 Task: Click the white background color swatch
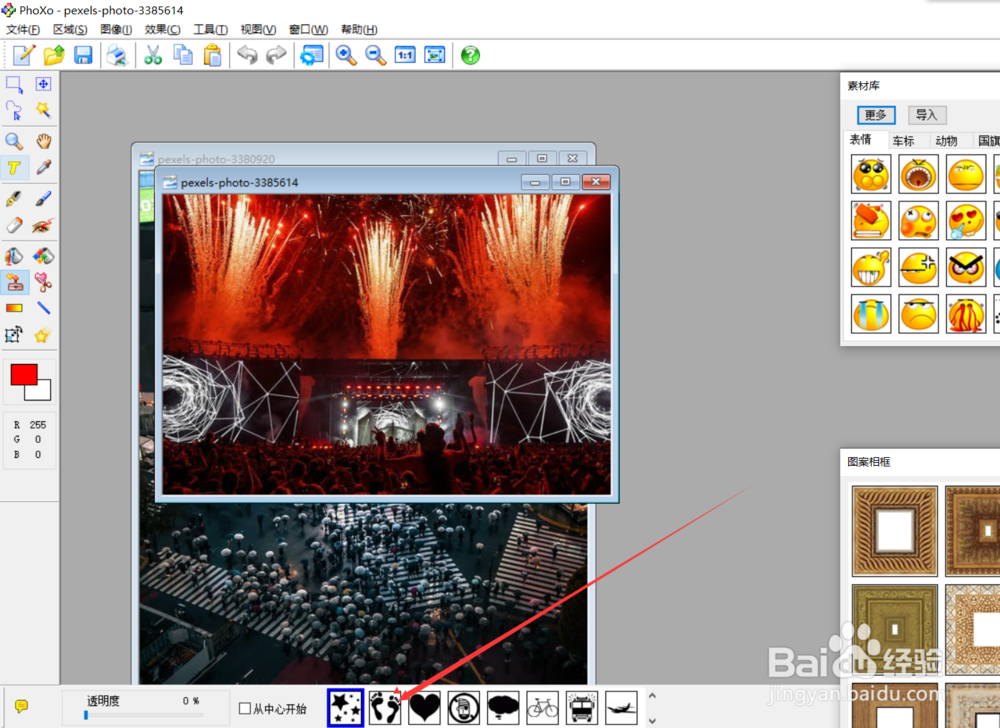click(42, 392)
